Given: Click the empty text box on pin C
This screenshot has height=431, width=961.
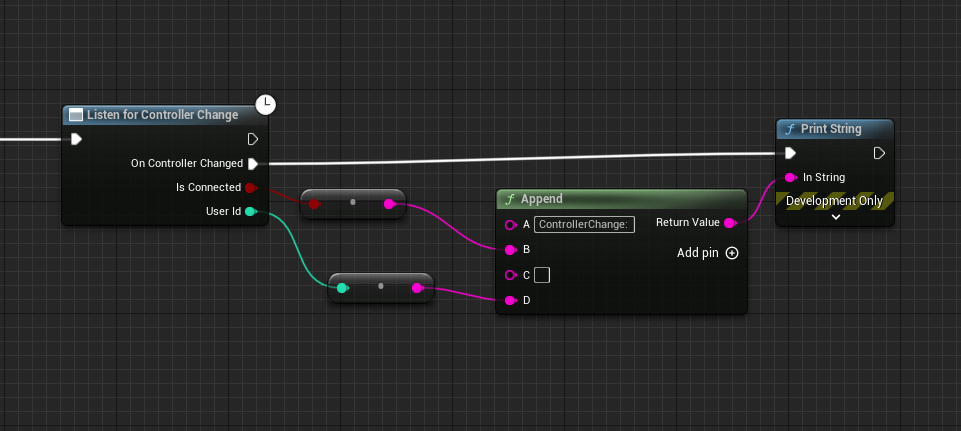Looking at the screenshot, I should pyautogui.click(x=541, y=275).
